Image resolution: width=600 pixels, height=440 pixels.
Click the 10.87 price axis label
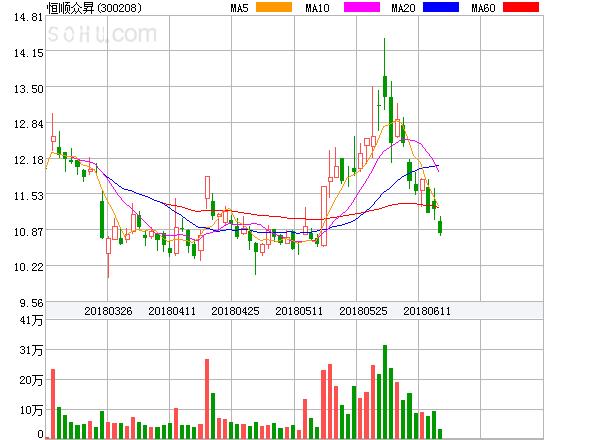coord(28,232)
